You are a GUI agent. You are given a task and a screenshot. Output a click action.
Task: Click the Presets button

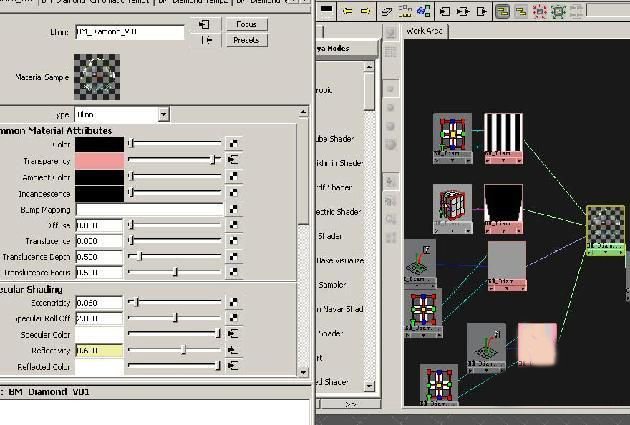(x=246, y=40)
